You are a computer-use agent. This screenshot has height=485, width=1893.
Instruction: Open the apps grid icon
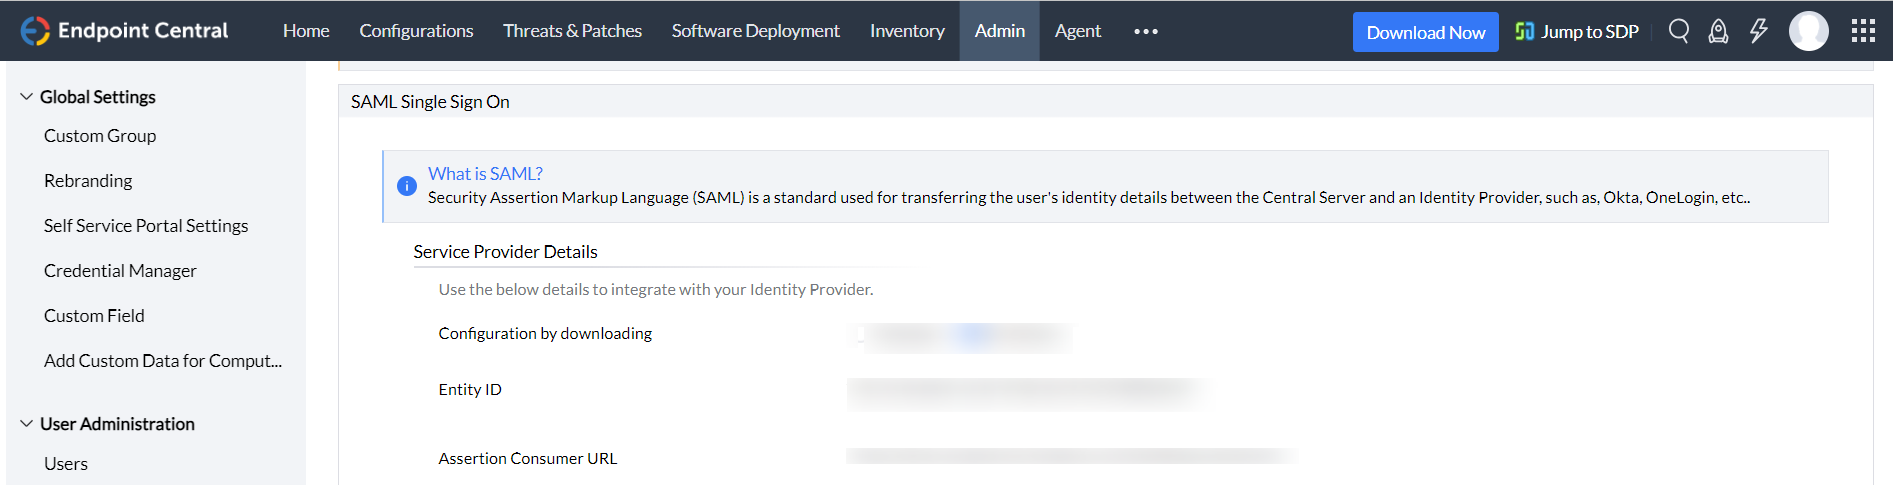click(1863, 31)
